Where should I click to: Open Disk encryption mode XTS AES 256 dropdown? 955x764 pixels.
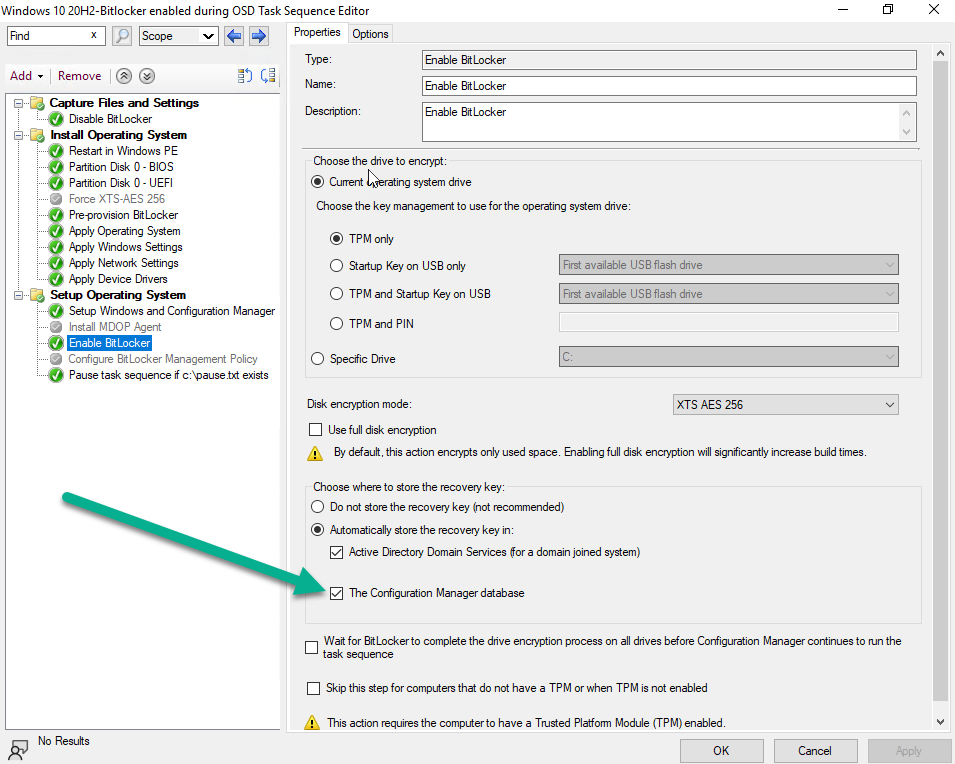click(x=785, y=405)
